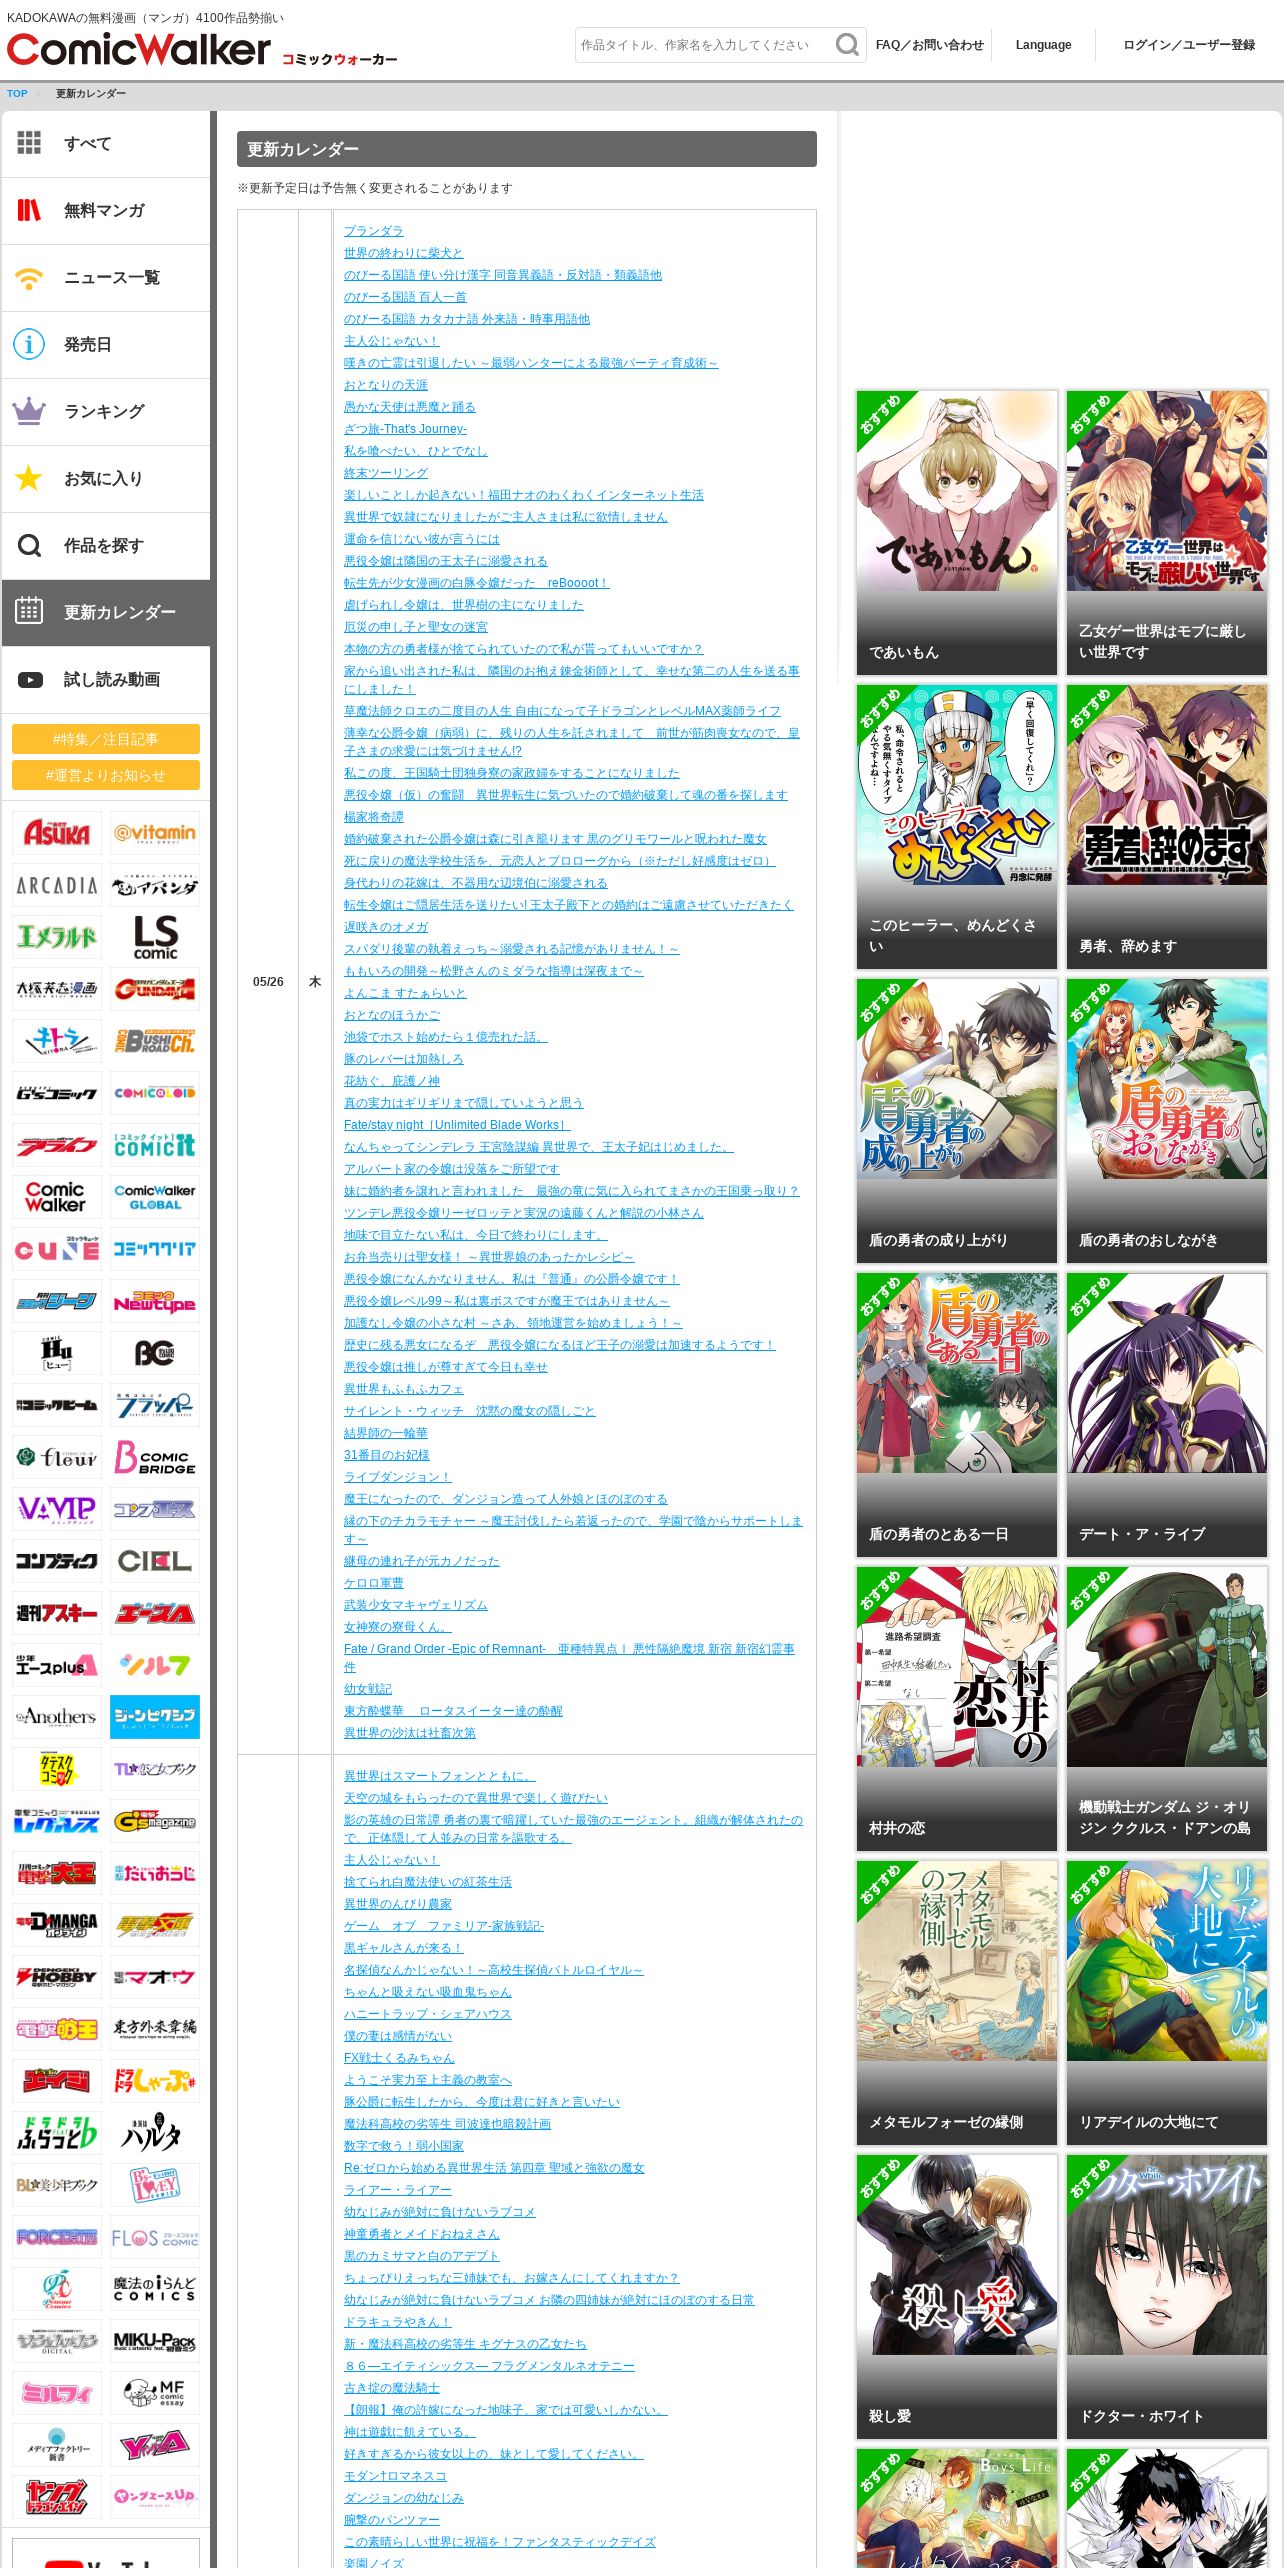The image size is (1284, 2568).
Task: Open このヒーラー、めんどくさい thumbnail
Action: pos(956,826)
